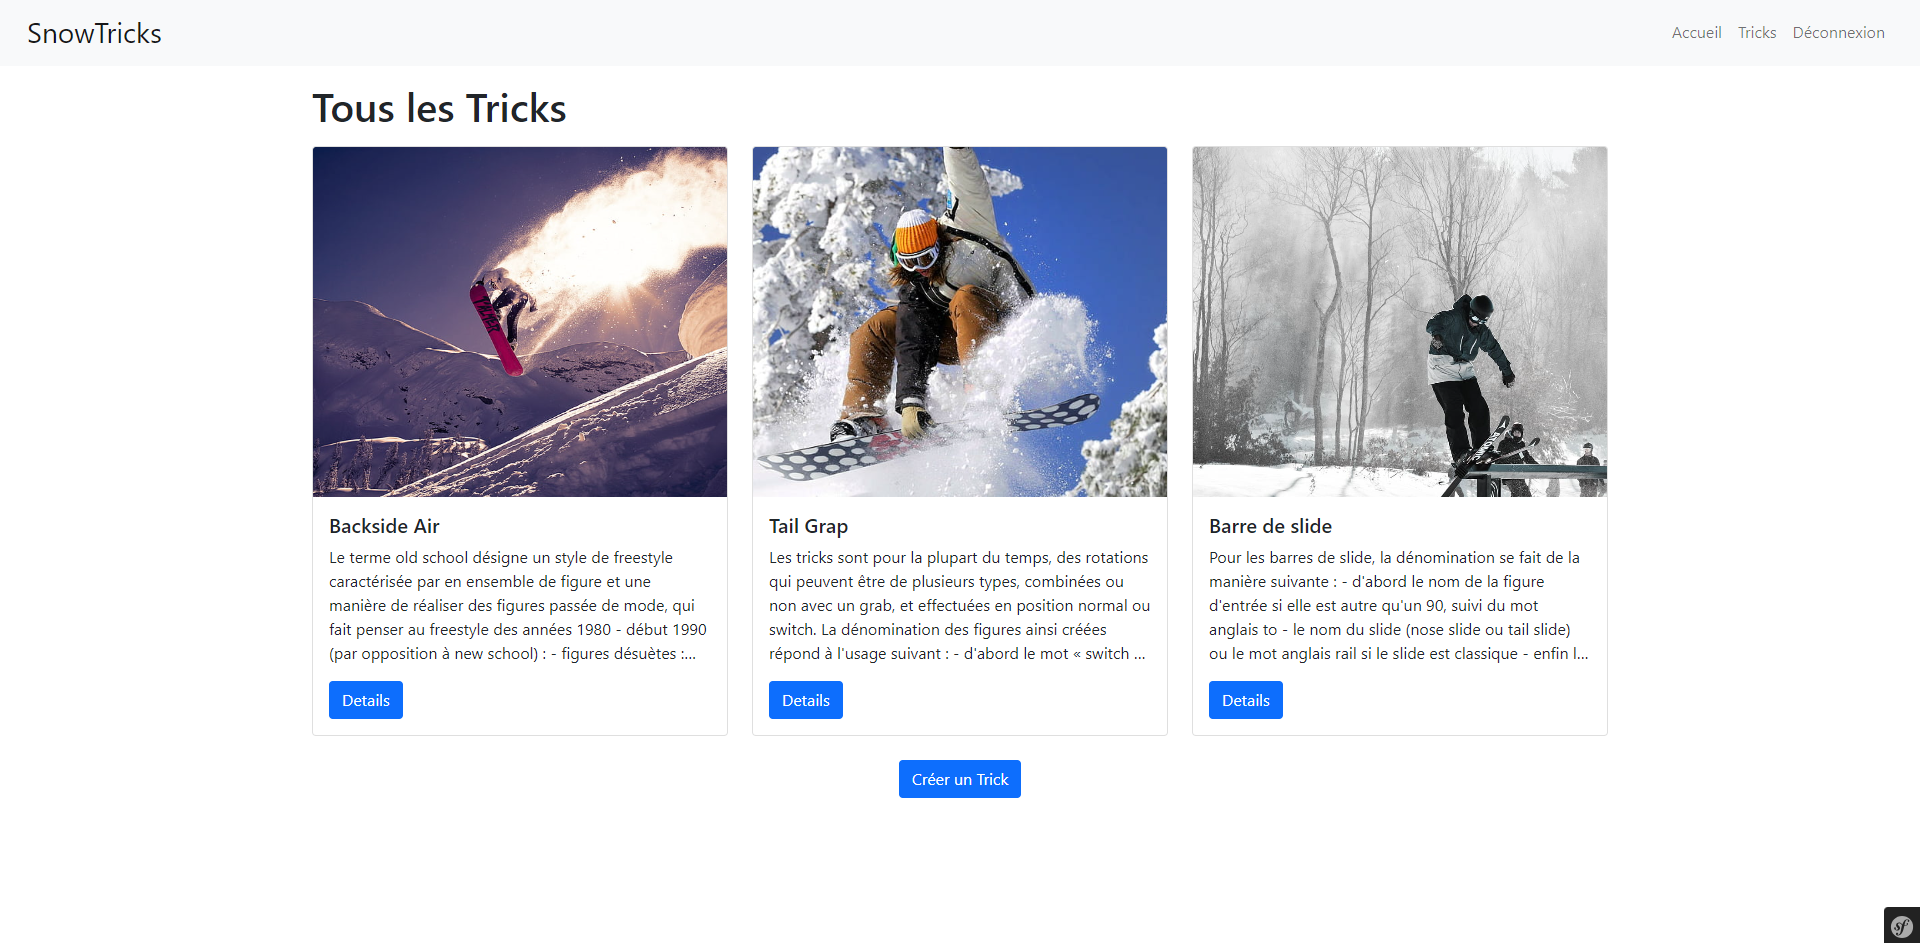1920x943 pixels.
Task: Open Details for Tail Grap
Action: (x=806, y=700)
